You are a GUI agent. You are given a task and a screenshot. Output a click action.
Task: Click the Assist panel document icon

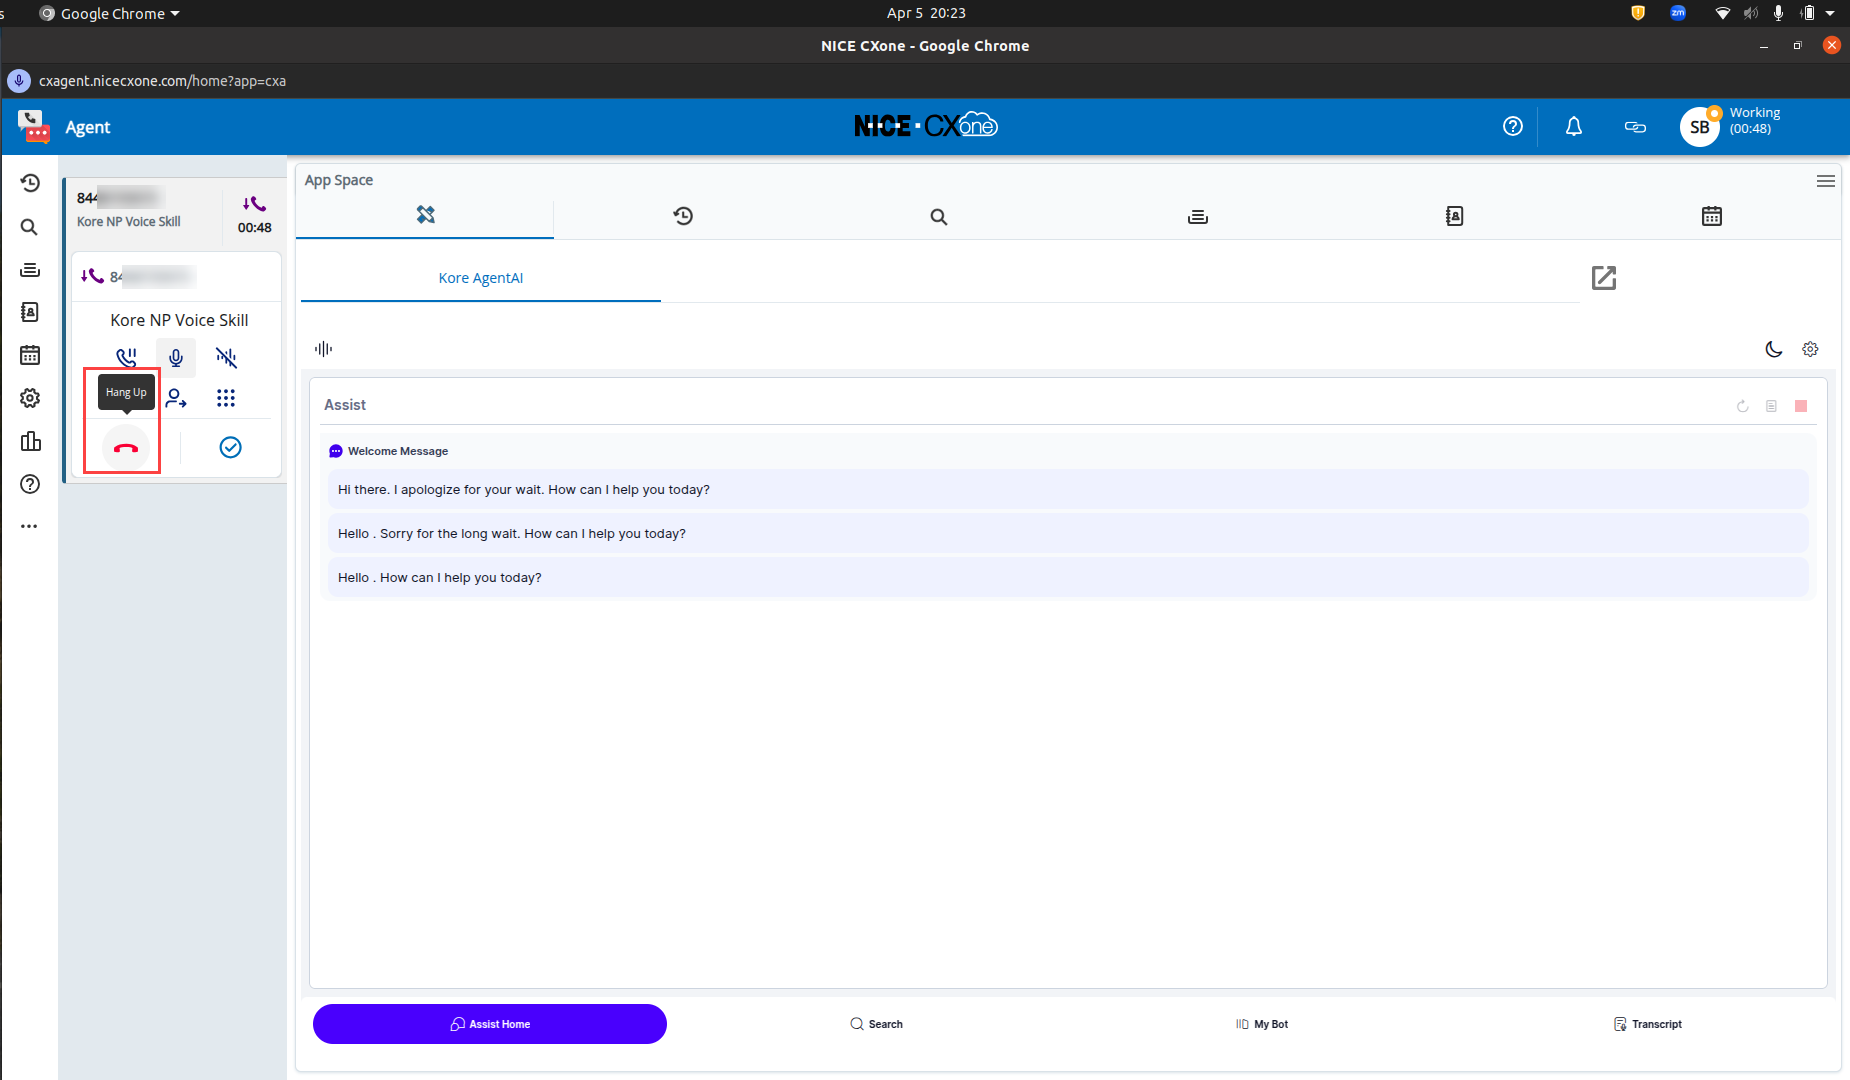[x=1771, y=406]
